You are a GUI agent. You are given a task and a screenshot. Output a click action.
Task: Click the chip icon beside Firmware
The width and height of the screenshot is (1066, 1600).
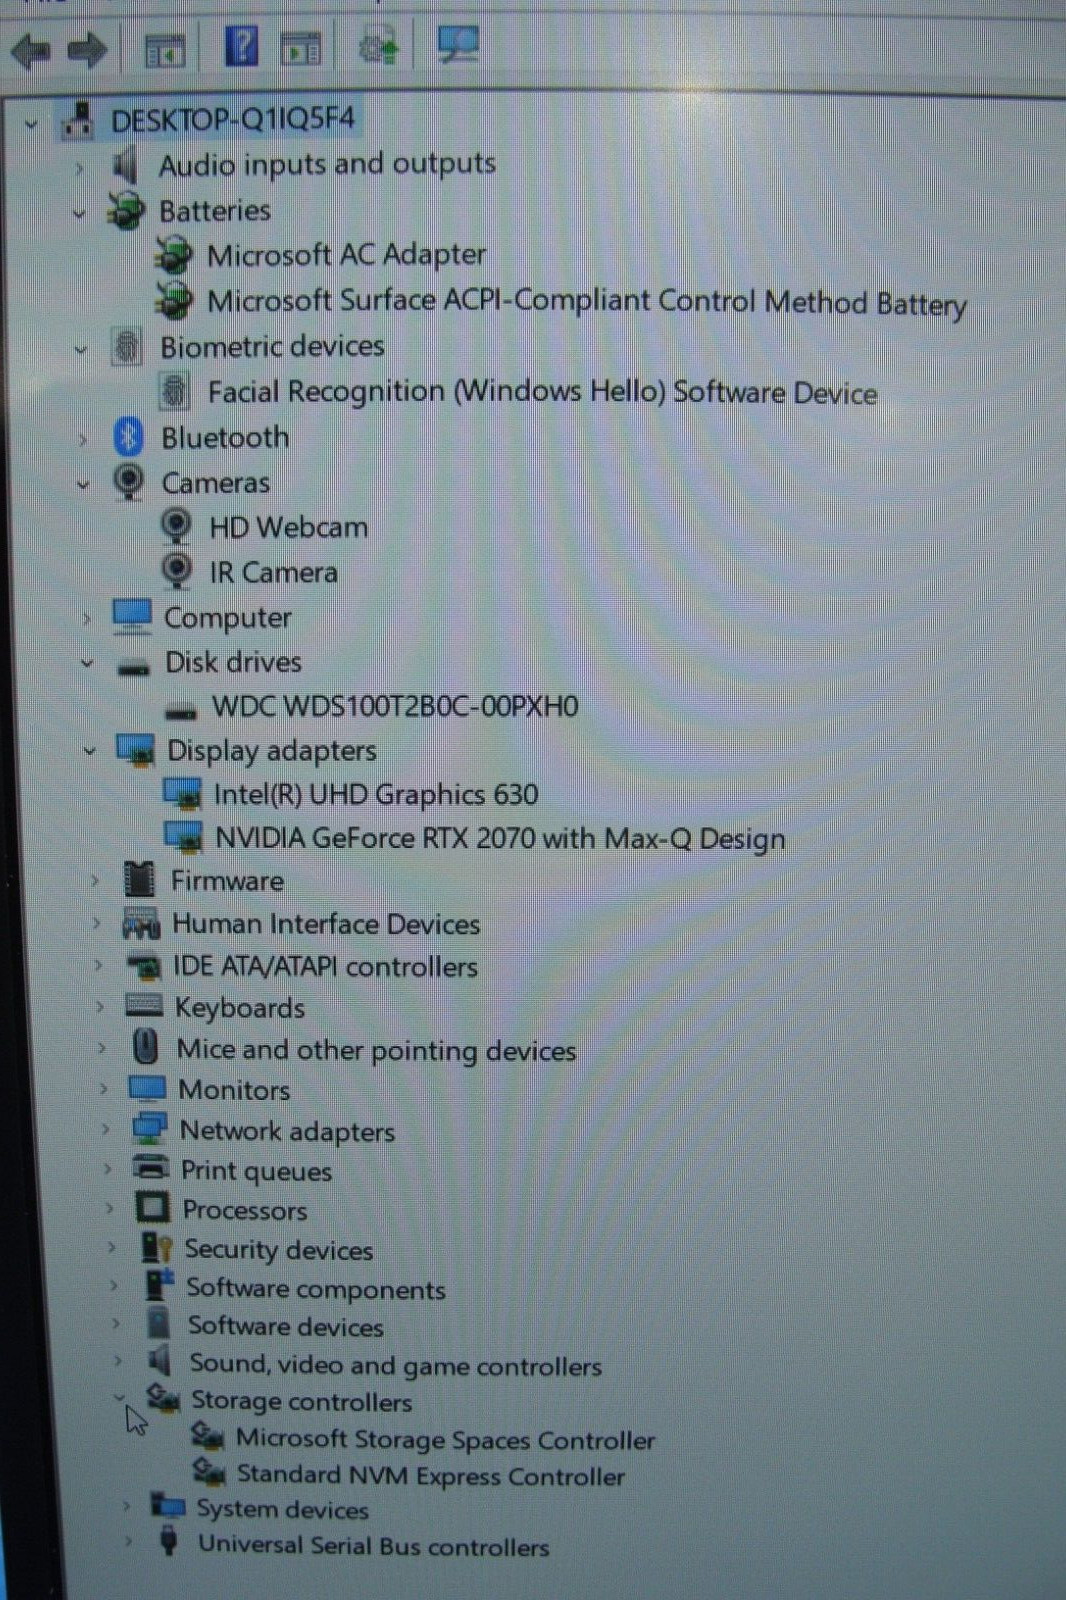point(140,880)
